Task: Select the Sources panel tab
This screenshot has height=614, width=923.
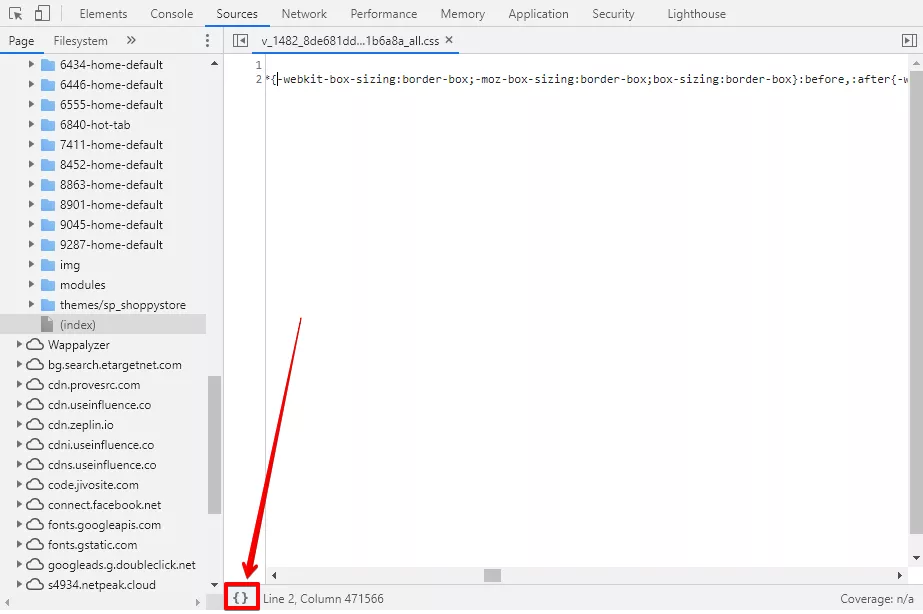Action: (x=237, y=14)
